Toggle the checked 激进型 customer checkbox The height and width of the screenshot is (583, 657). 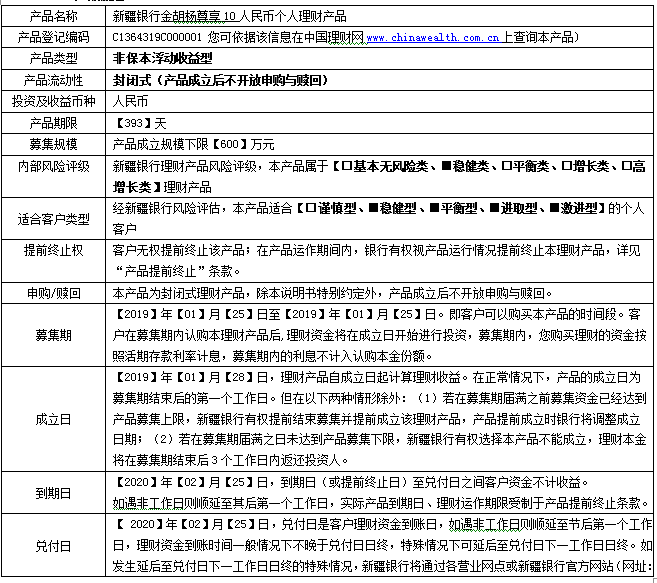tap(554, 208)
